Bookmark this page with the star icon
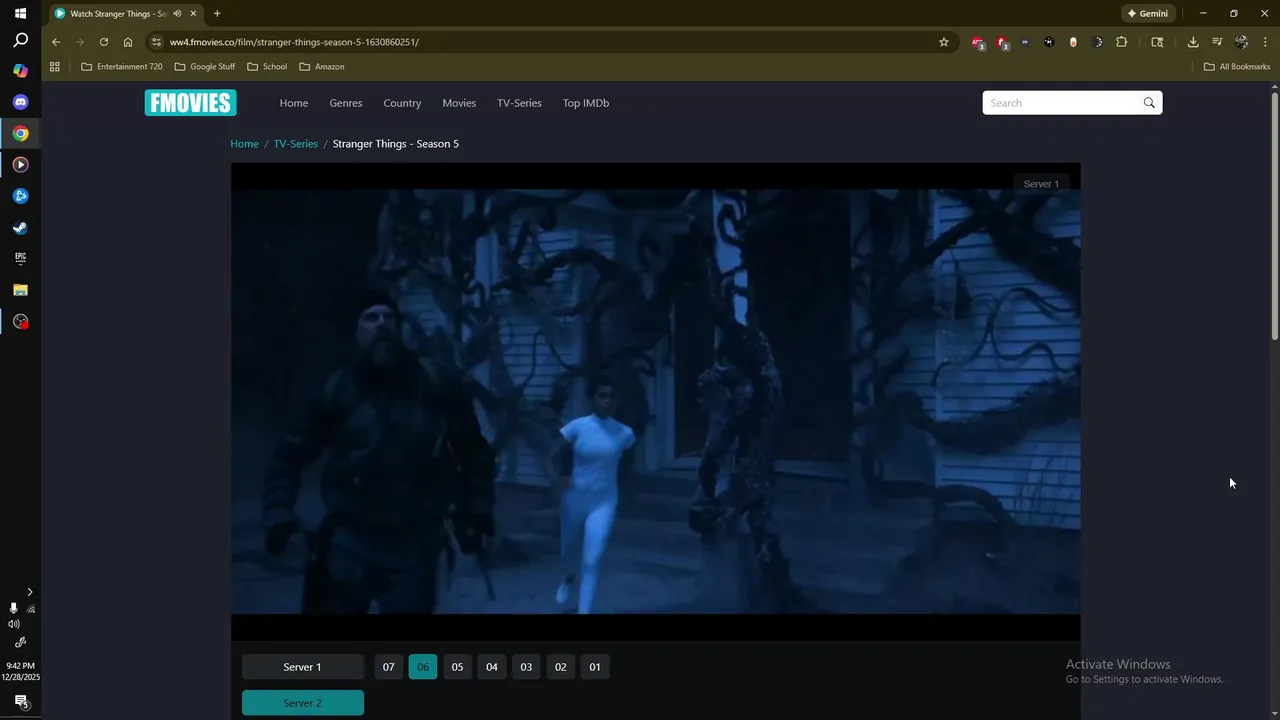The width and height of the screenshot is (1280, 720). coord(943,42)
